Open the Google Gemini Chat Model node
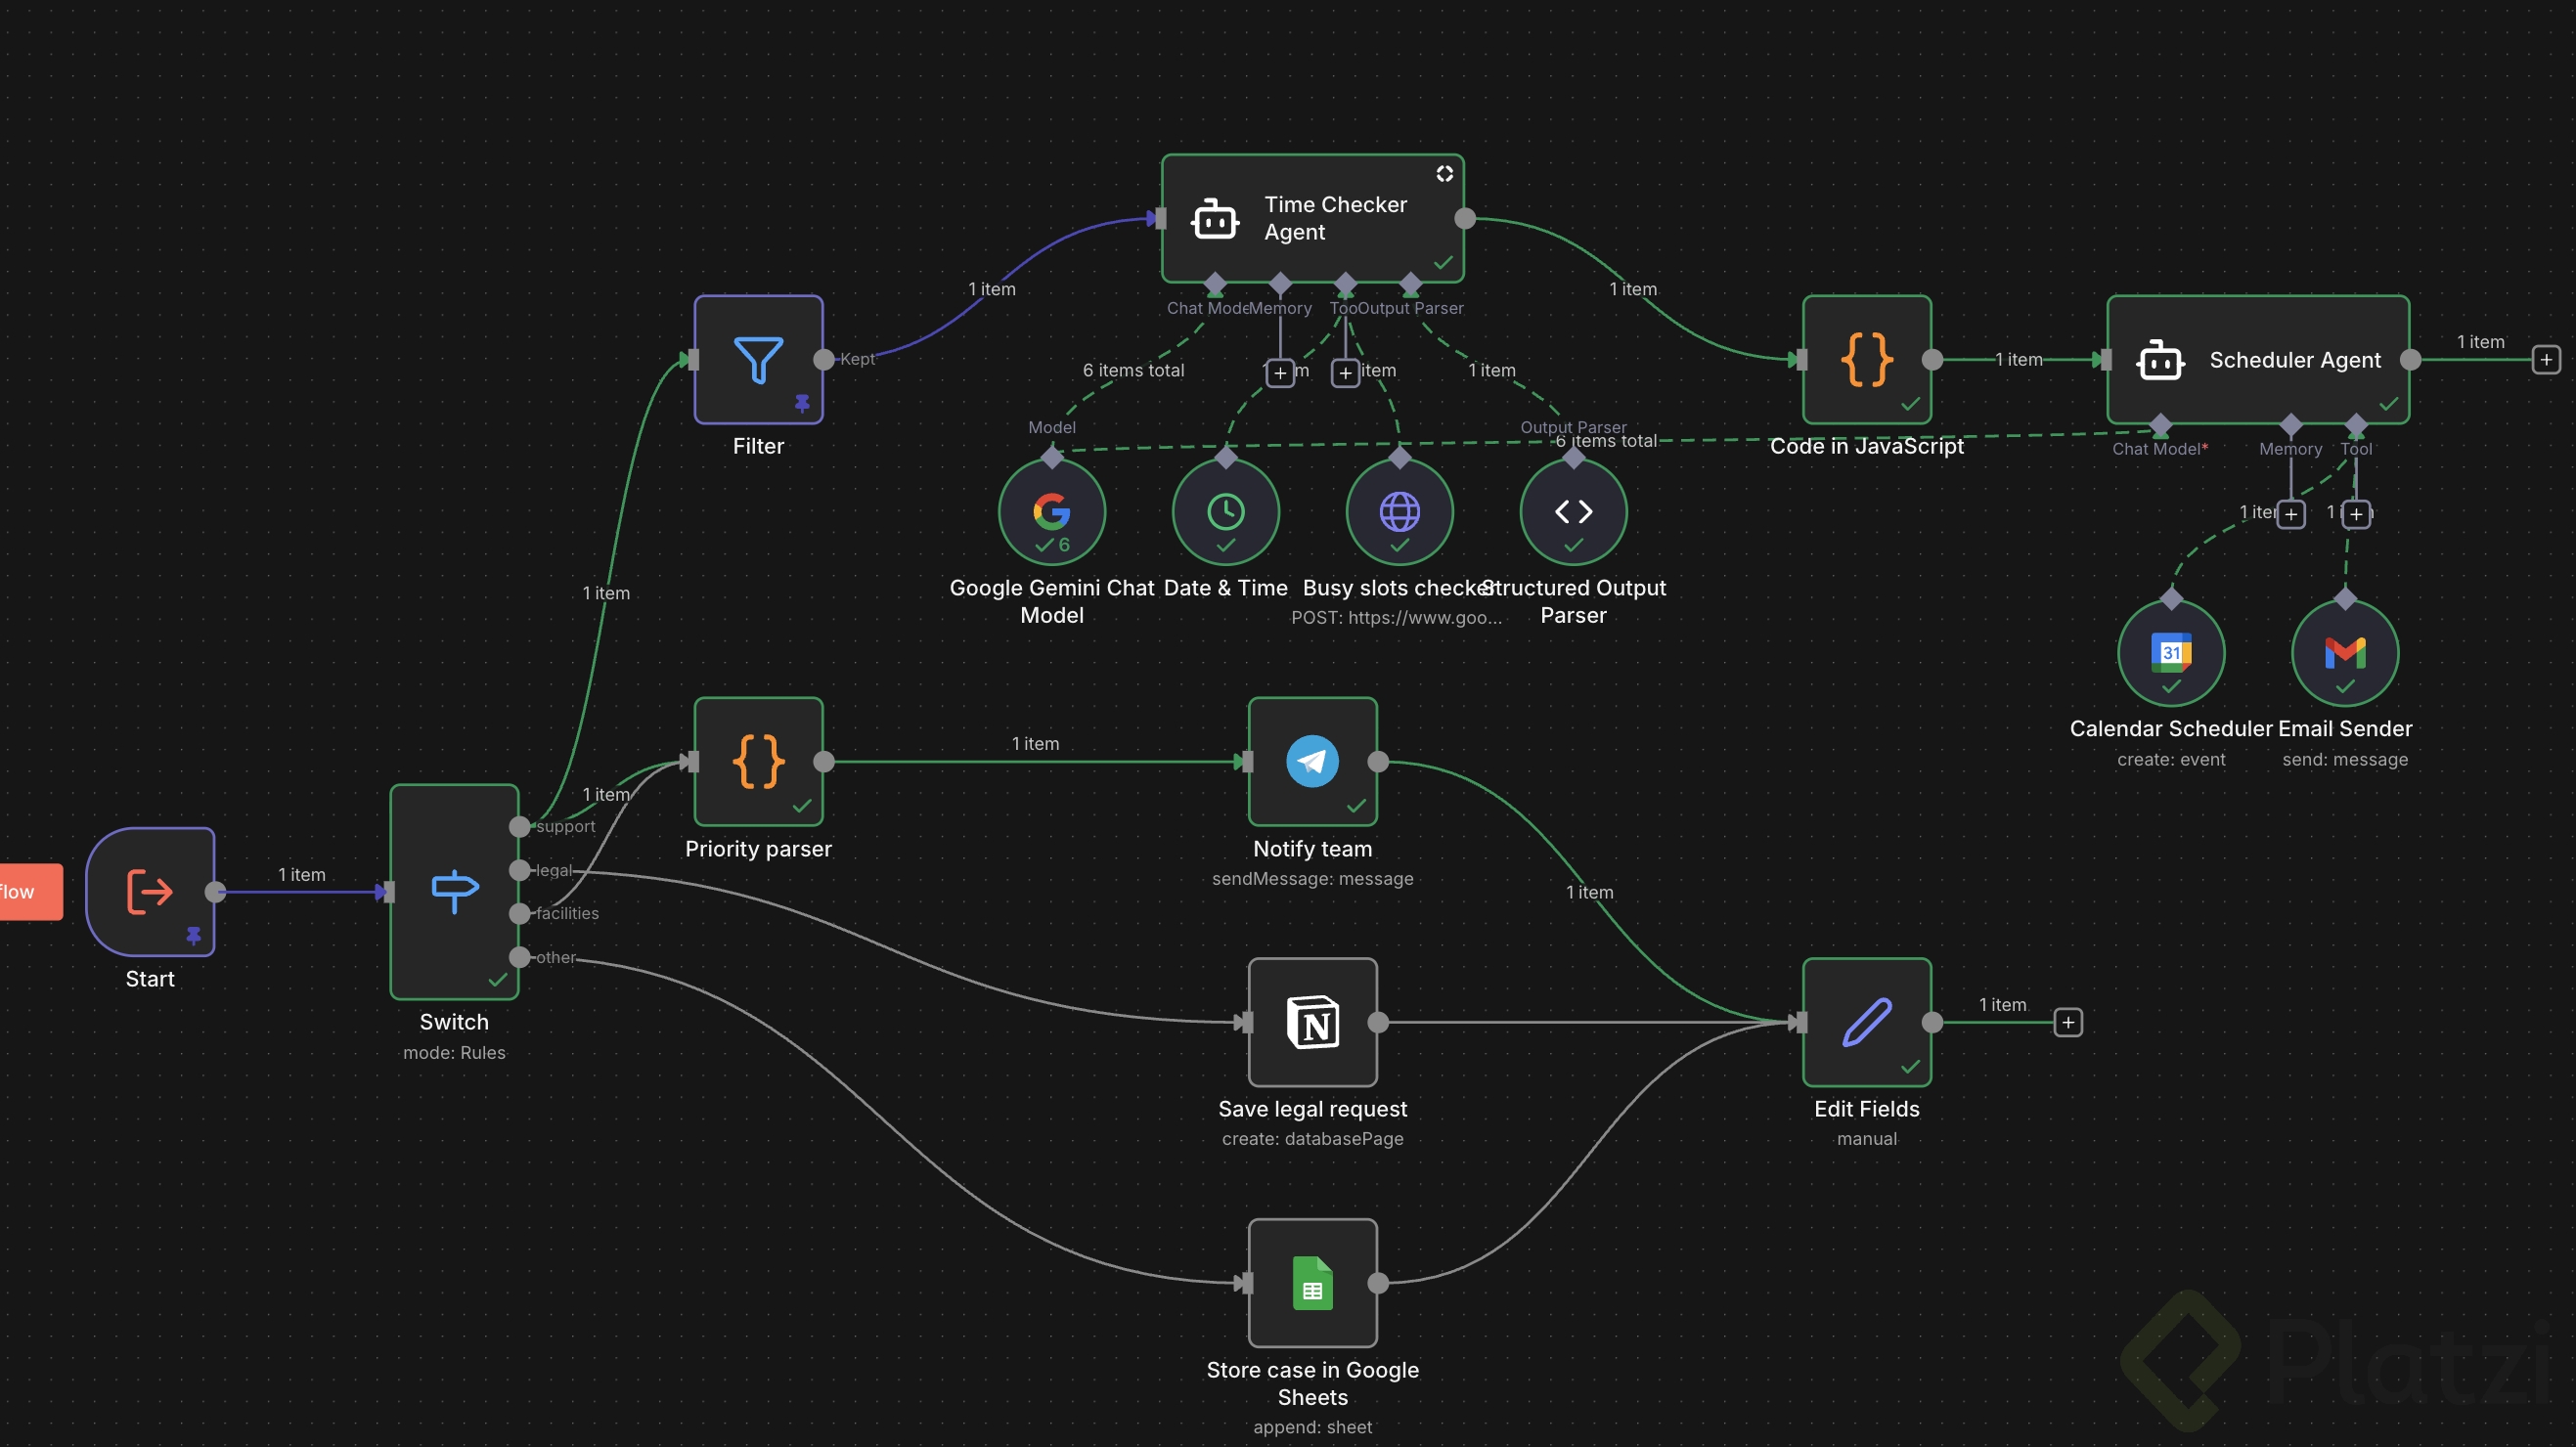Image resolution: width=2576 pixels, height=1447 pixels. (1051, 512)
